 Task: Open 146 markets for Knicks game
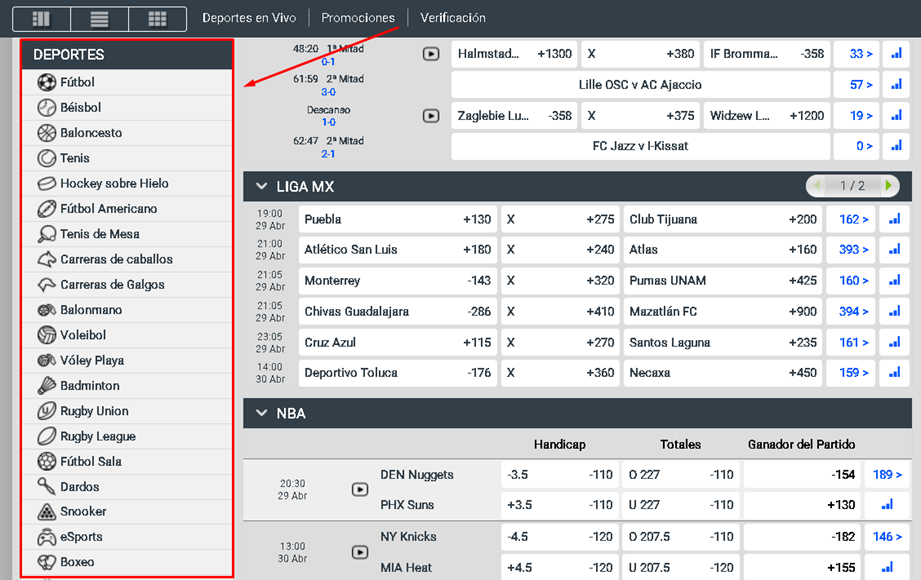click(887, 537)
